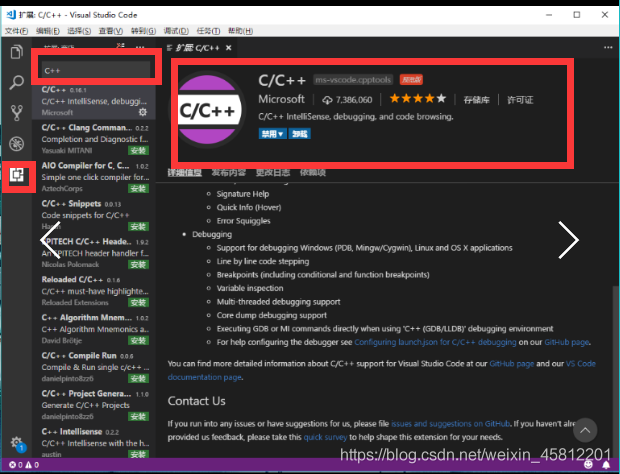Select C/C++ 0.16.1 extension in list
The height and width of the screenshot is (474, 620).
click(x=94, y=101)
